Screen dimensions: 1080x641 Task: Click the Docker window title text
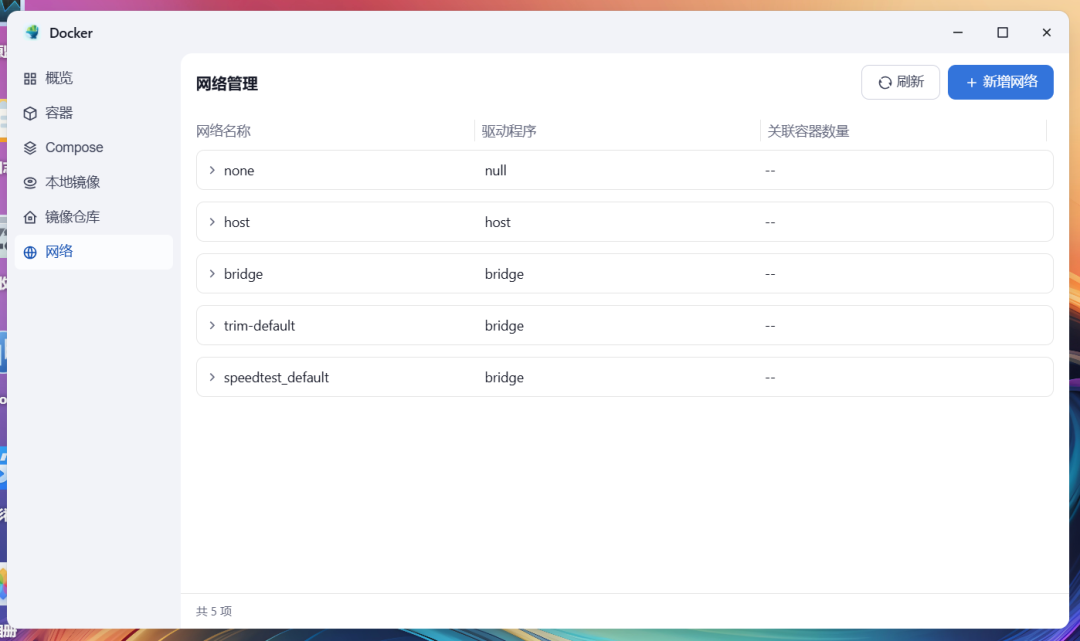point(71,33)
